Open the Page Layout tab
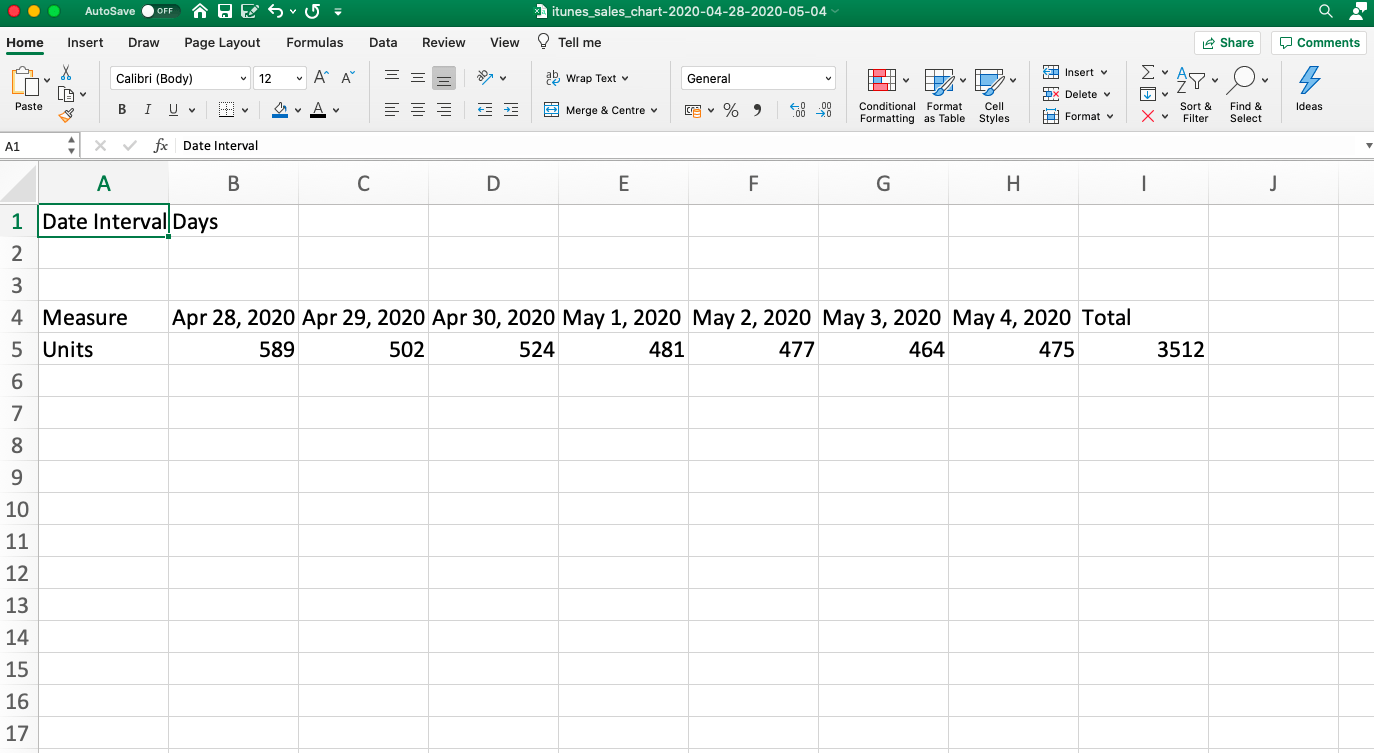 point(222,42)
